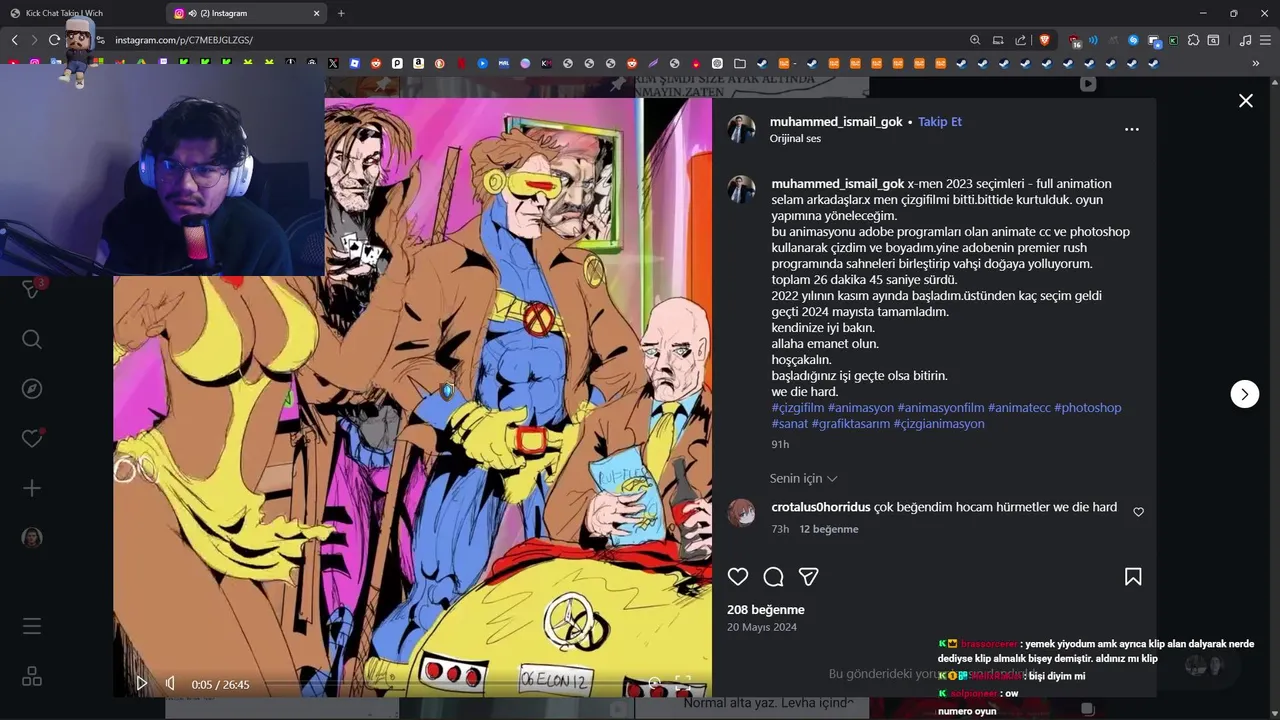Open the green K extension icon
1280x720 pixels.
pyautogui.click(x=1173, y=40)
